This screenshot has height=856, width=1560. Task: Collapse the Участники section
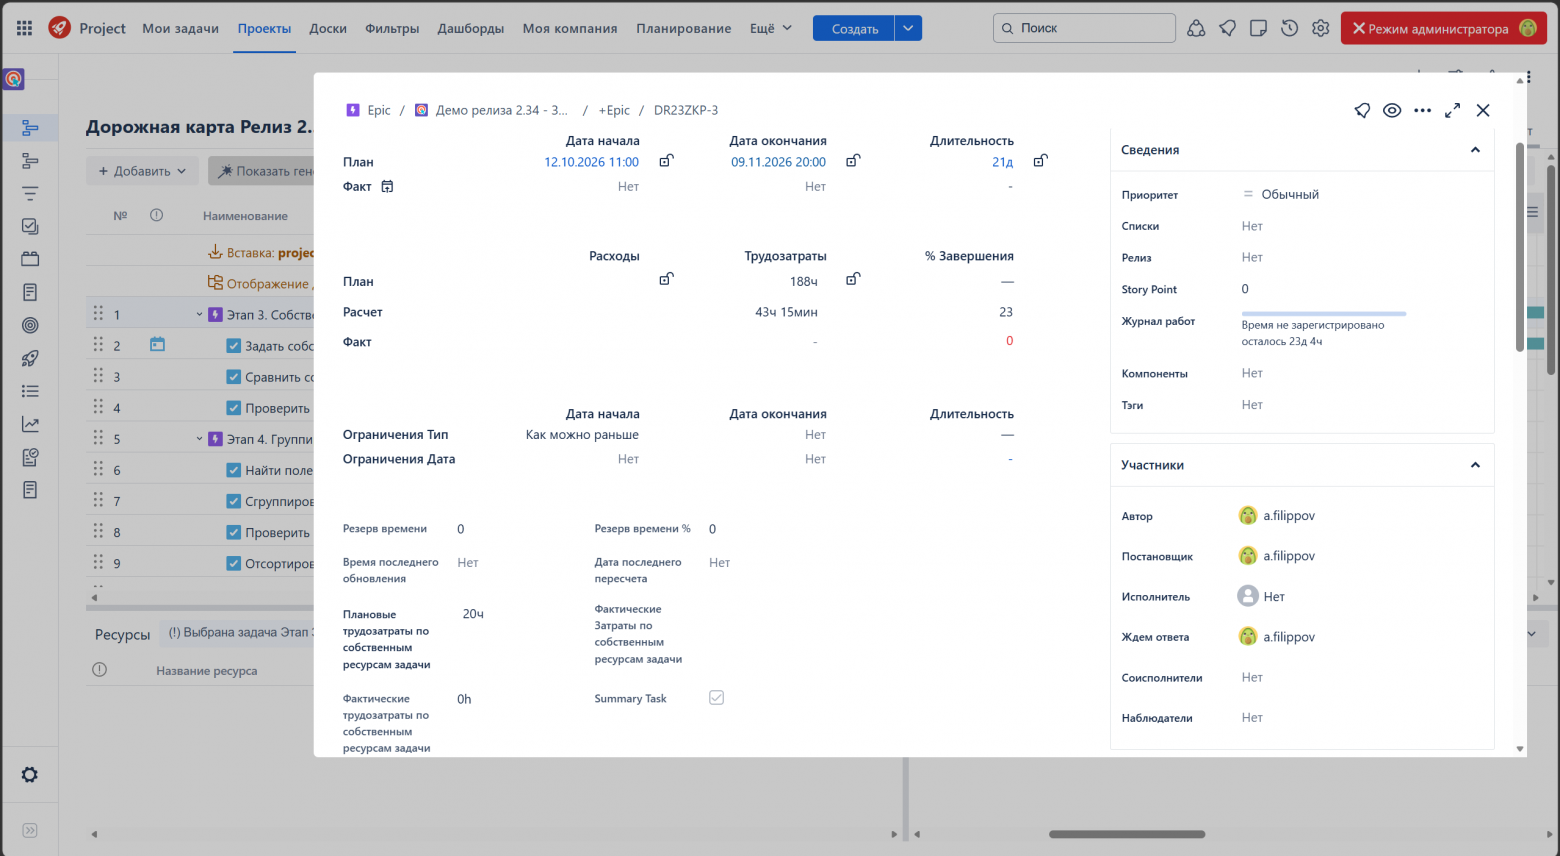coord(1475,465)
